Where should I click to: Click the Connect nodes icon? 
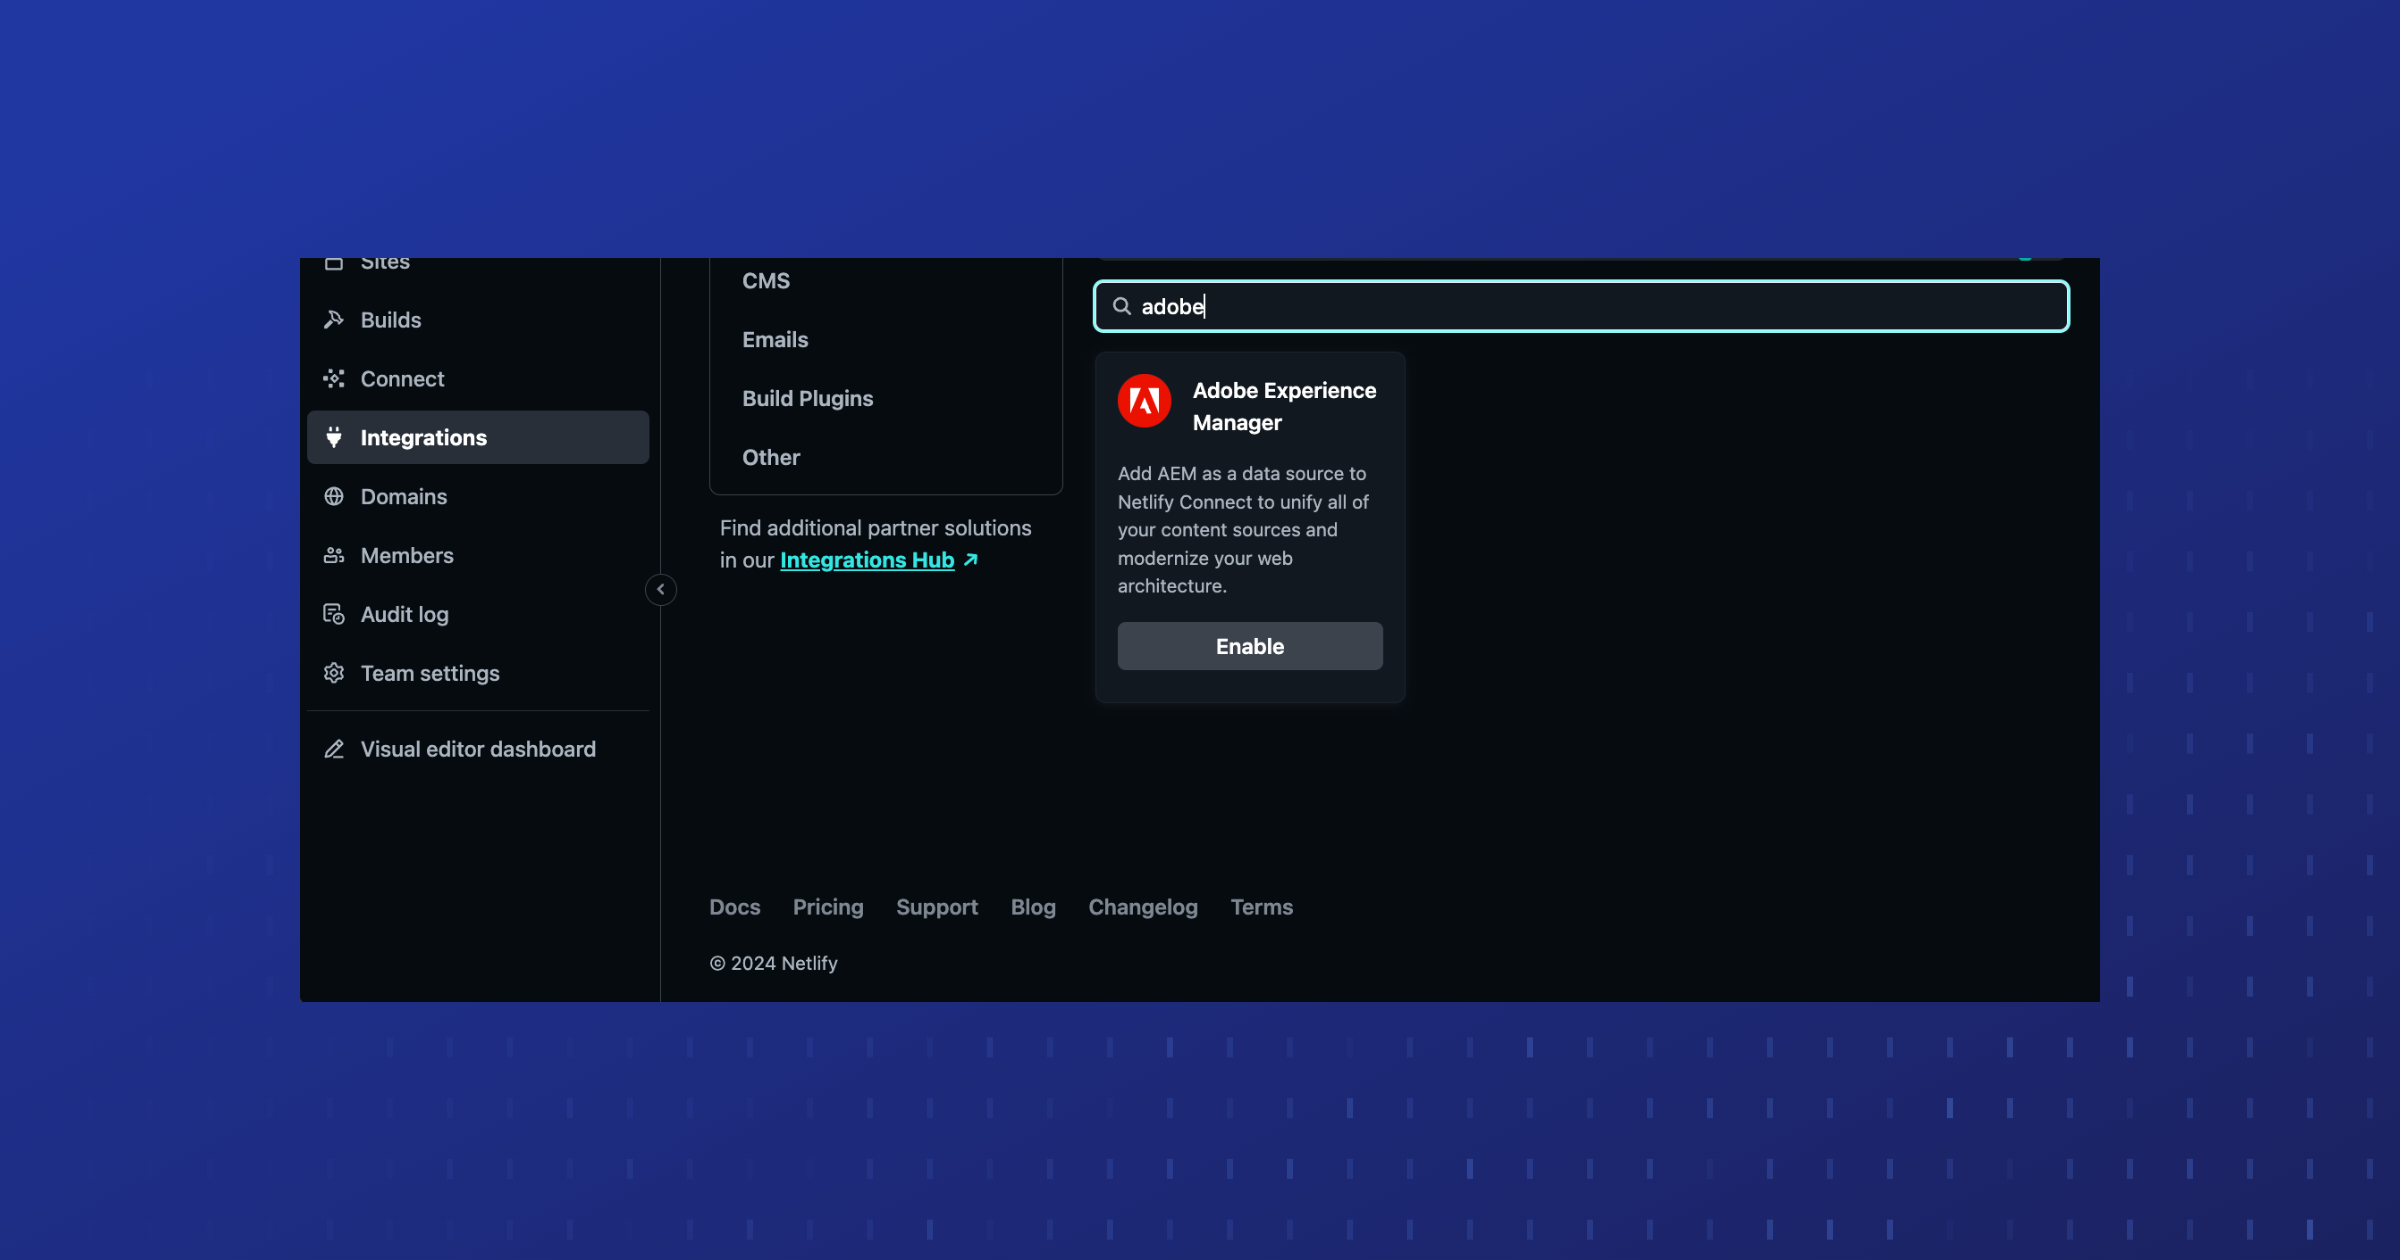pos(334,379)
